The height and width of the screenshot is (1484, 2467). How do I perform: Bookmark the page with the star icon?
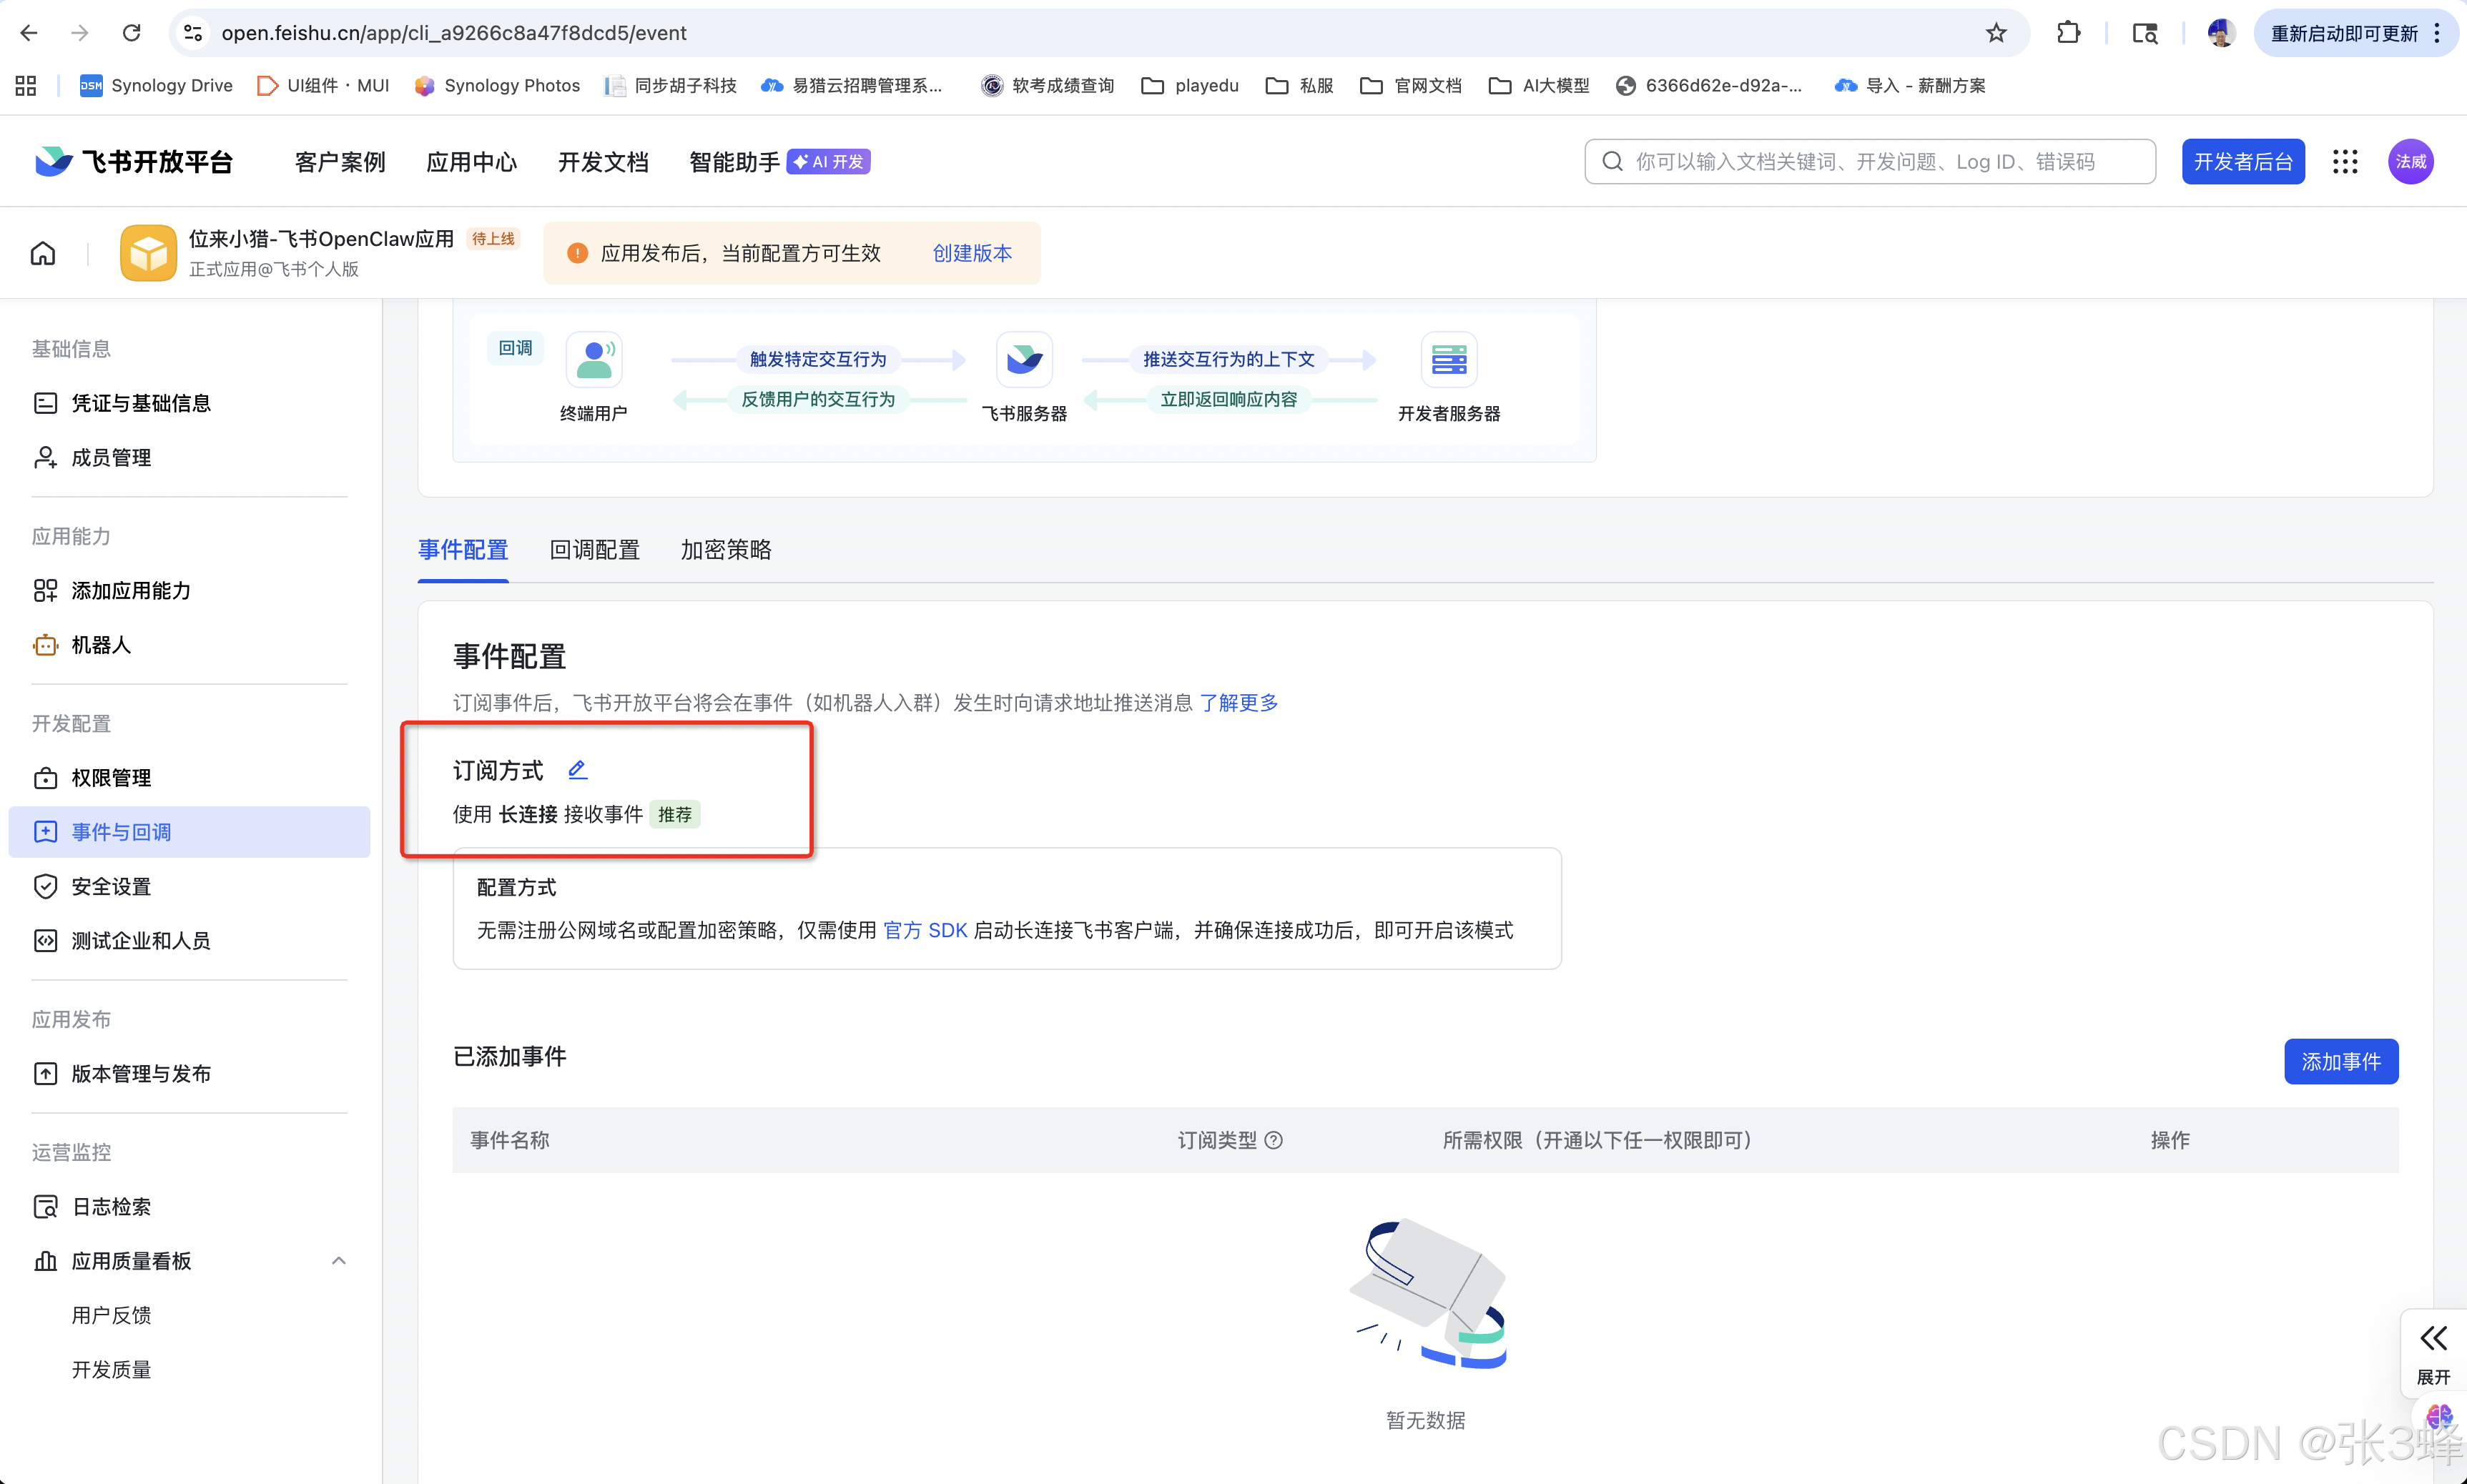click(x=1996, y=33)
